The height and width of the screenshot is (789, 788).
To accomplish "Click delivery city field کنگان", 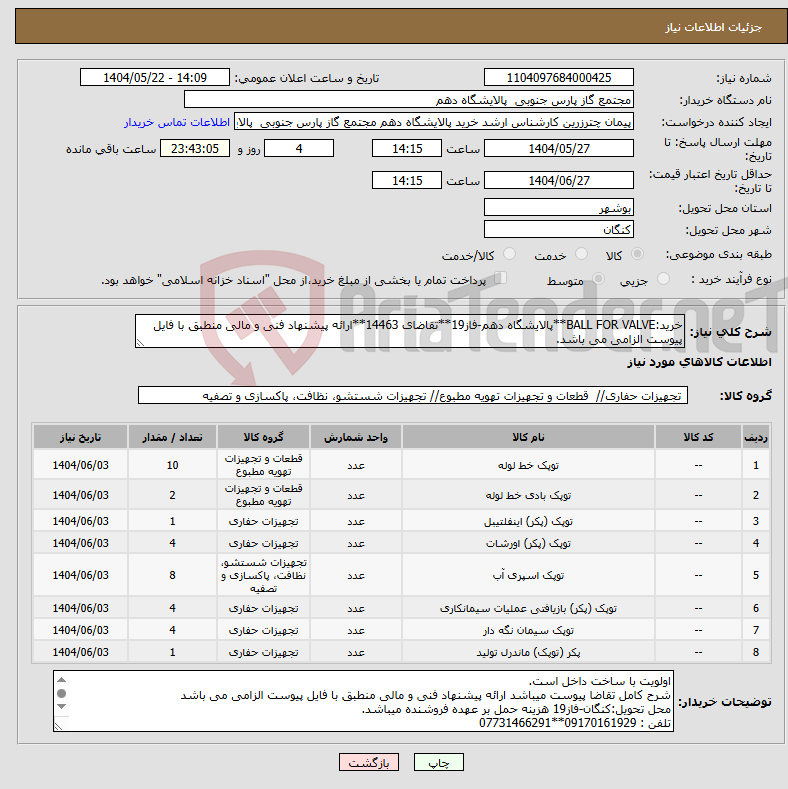I will click(559, 229).
